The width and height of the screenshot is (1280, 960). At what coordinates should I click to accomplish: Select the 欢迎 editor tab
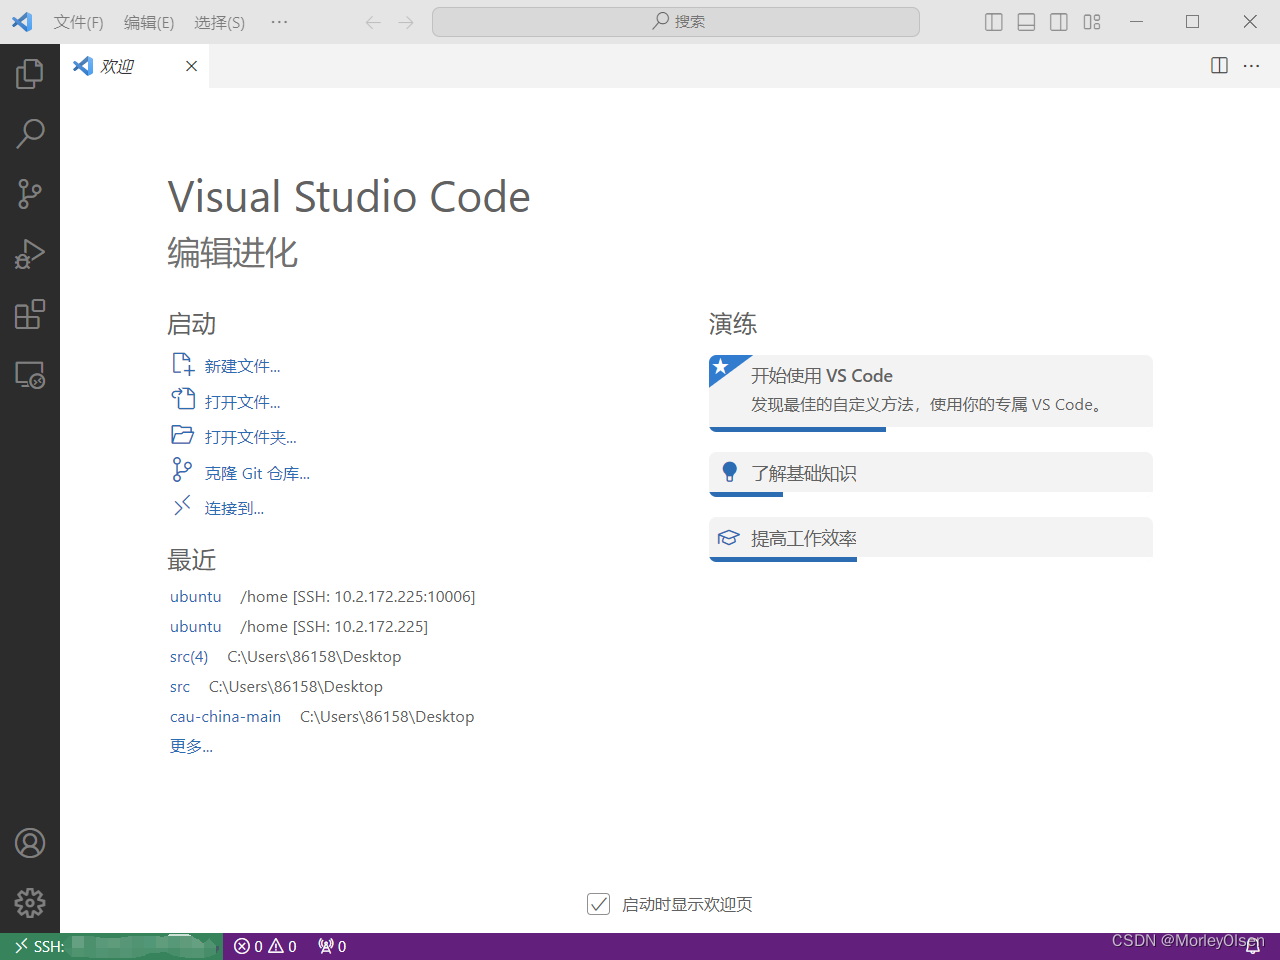coord(135,66)
